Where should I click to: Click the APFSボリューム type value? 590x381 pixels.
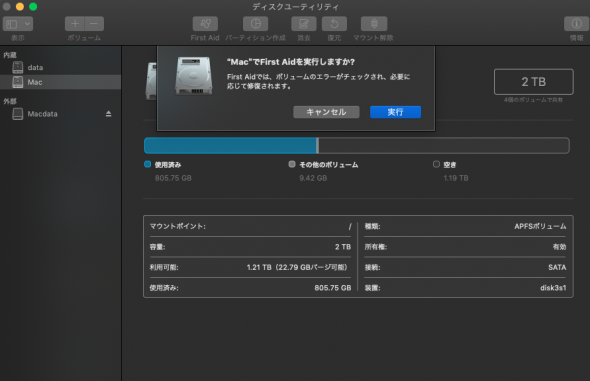[540, 226]
